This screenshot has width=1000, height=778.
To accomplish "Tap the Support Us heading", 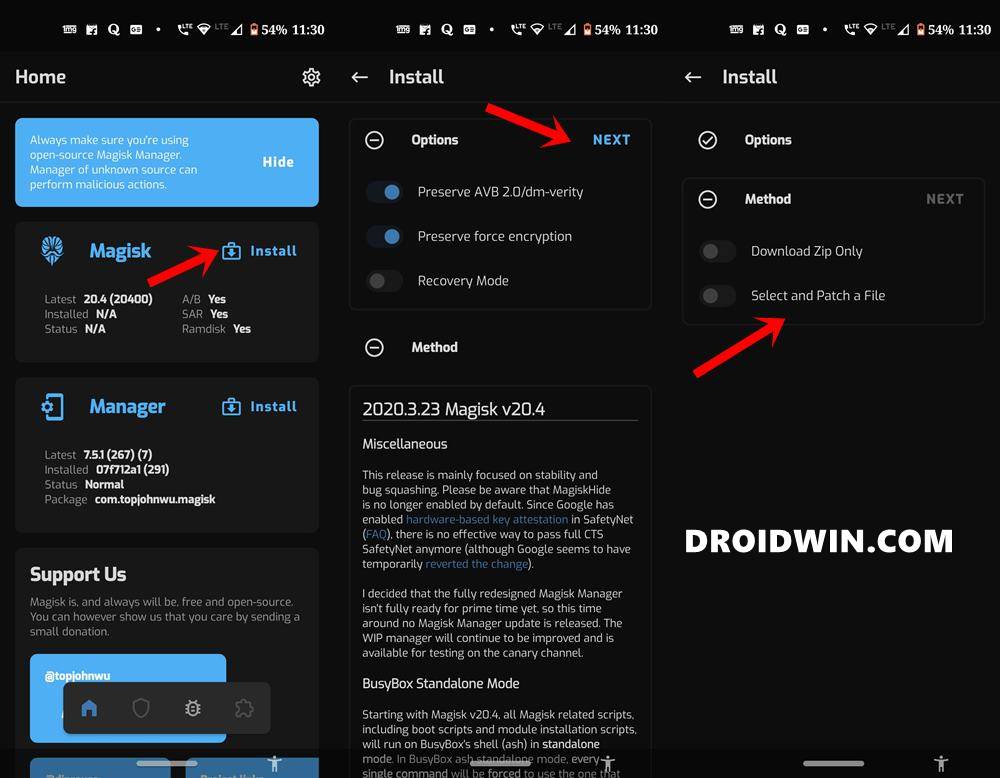I will (x=78, y=575).
